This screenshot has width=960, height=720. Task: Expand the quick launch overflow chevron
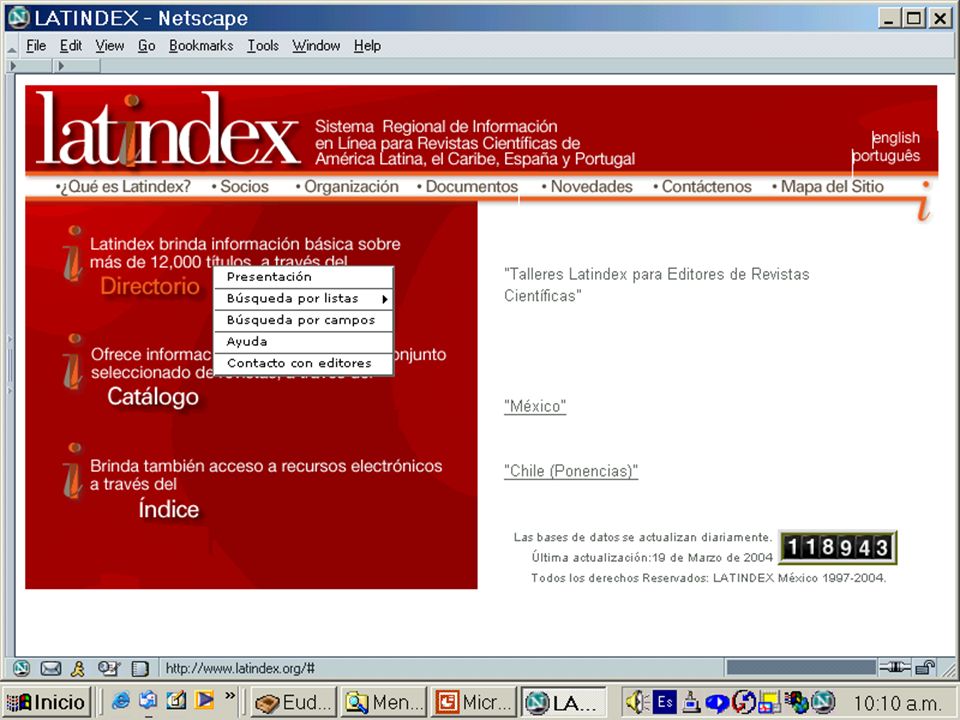point(230,696)
